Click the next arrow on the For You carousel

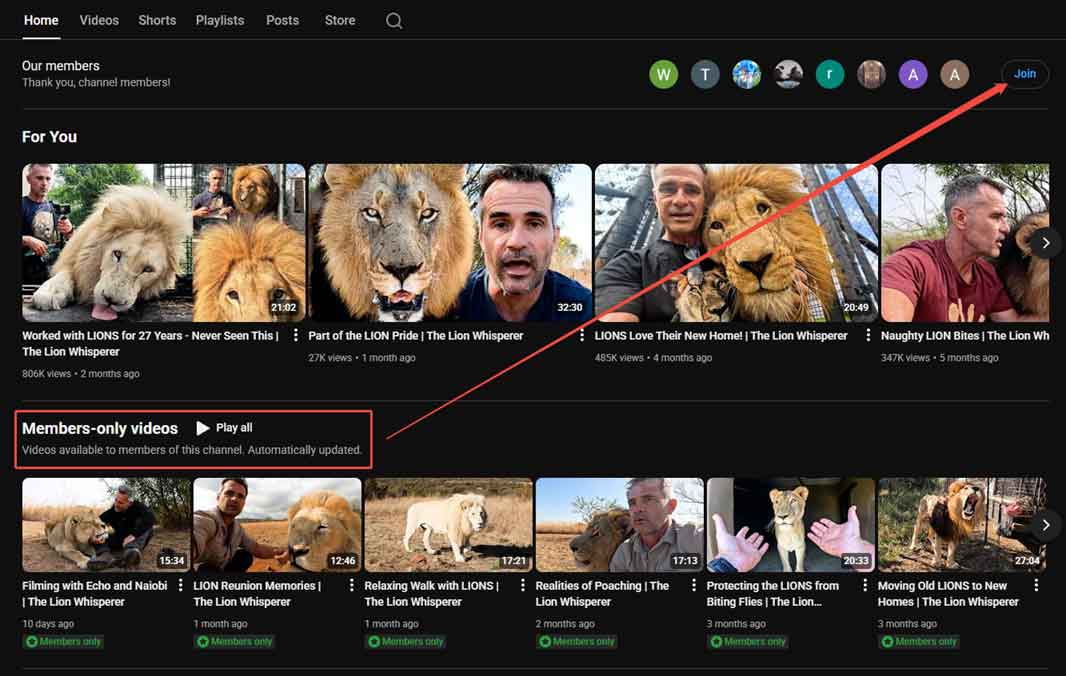1046,242
